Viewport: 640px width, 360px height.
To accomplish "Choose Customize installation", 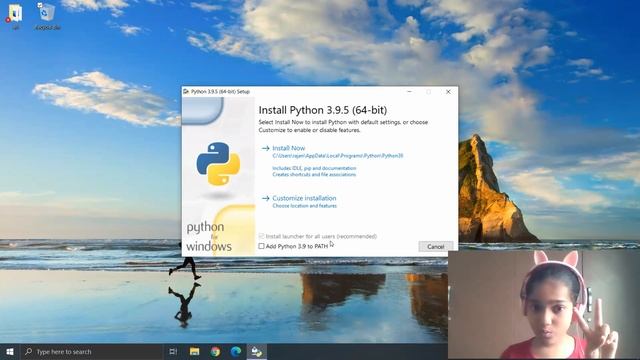I will click(x=304, y=198).
